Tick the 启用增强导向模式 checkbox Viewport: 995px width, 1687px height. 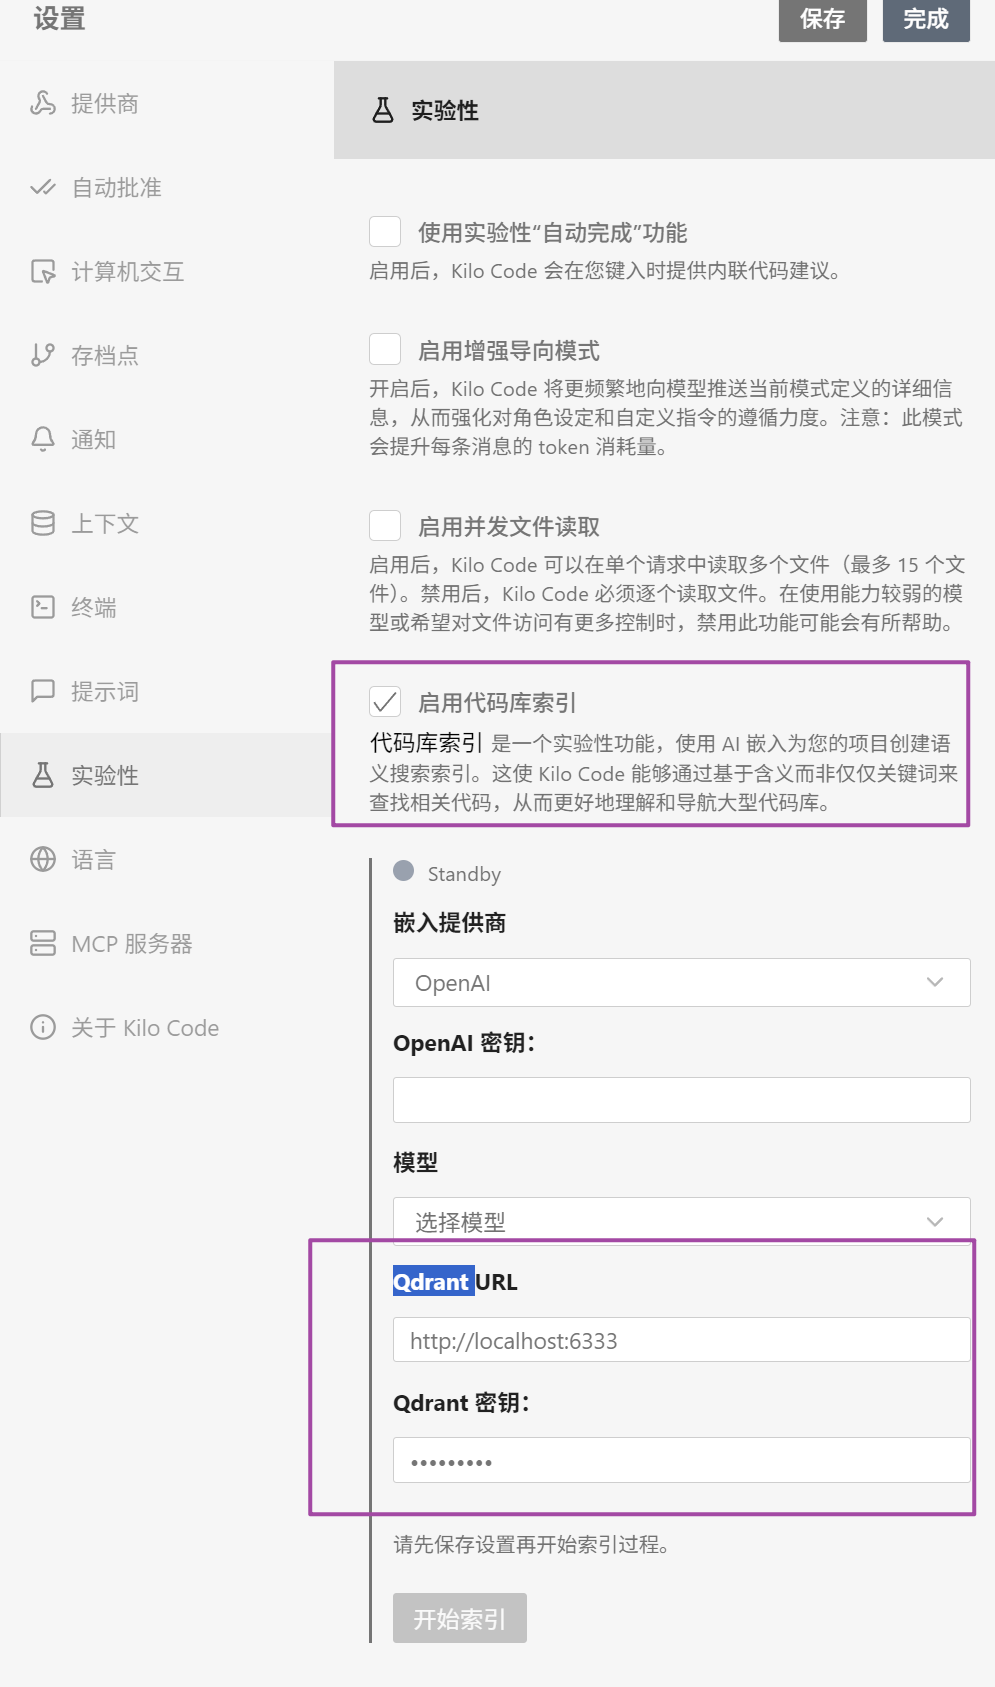pyautogui.click(x=385, y=350)
